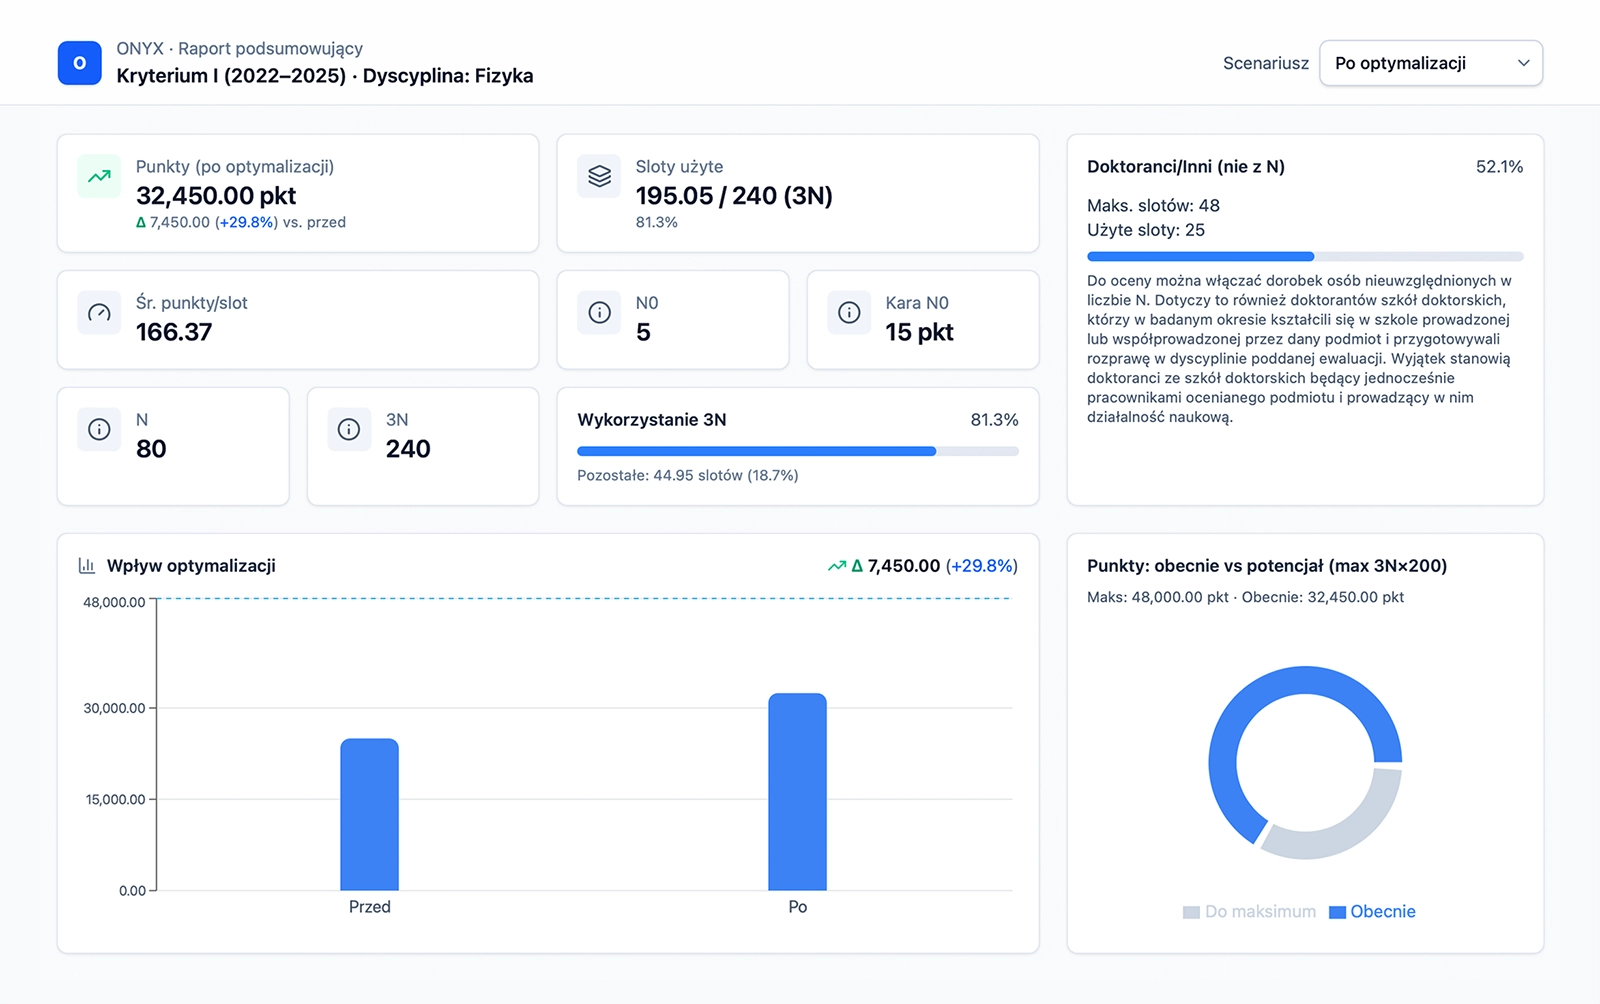Click the info icon beside N value 80
The height and width of the screenshot is (1004, 1600).
(x=99, y=430)
